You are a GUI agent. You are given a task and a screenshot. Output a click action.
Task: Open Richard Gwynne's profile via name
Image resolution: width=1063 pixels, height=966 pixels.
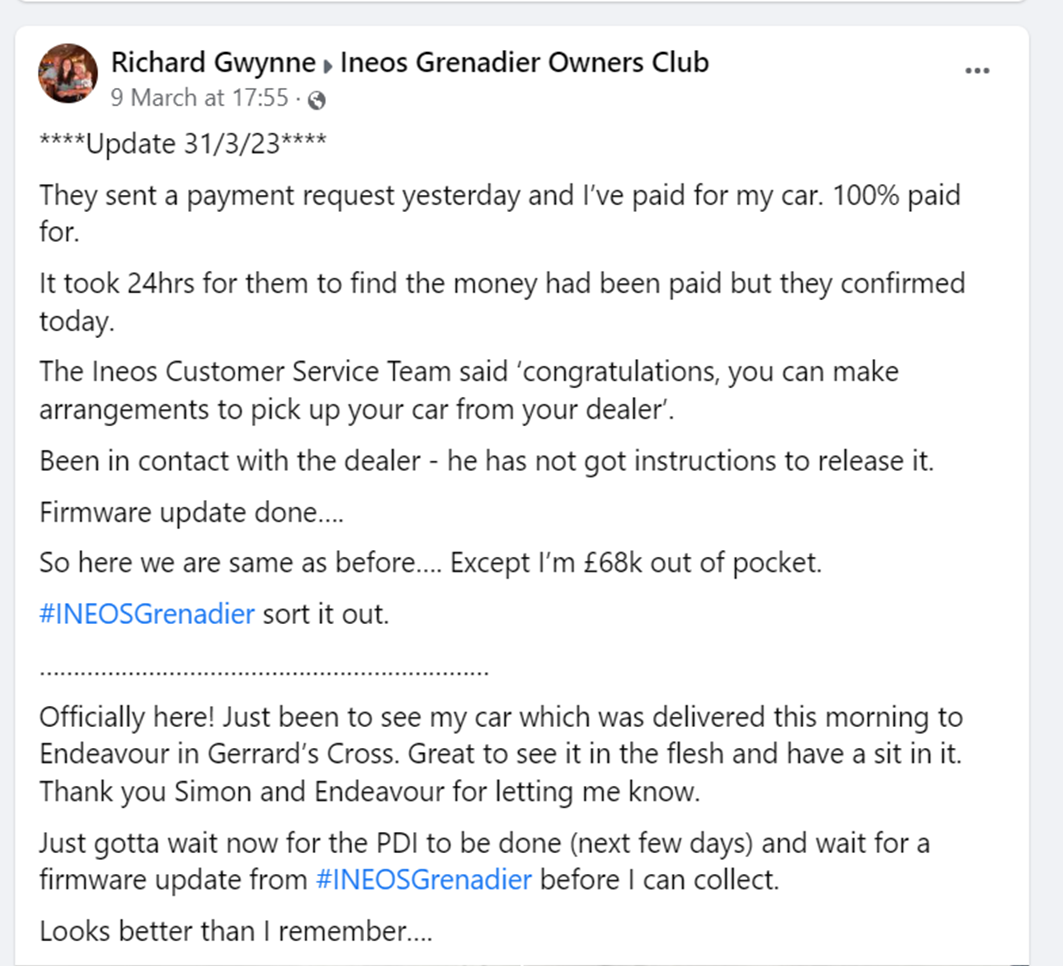(x=214, y=62)
